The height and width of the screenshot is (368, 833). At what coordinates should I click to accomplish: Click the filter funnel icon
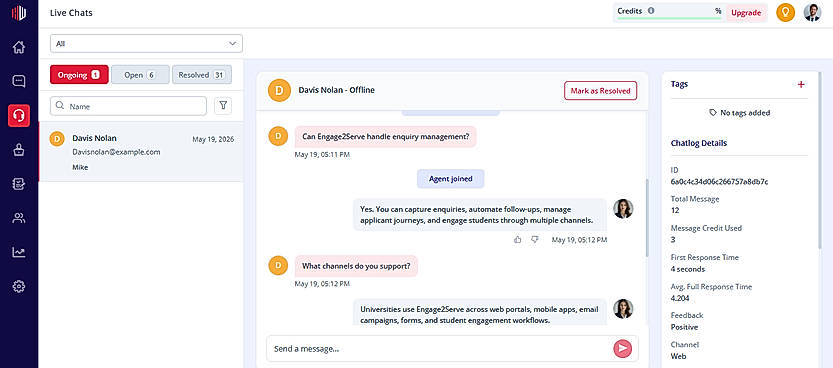pyautogui.click(x=223, y=106)
